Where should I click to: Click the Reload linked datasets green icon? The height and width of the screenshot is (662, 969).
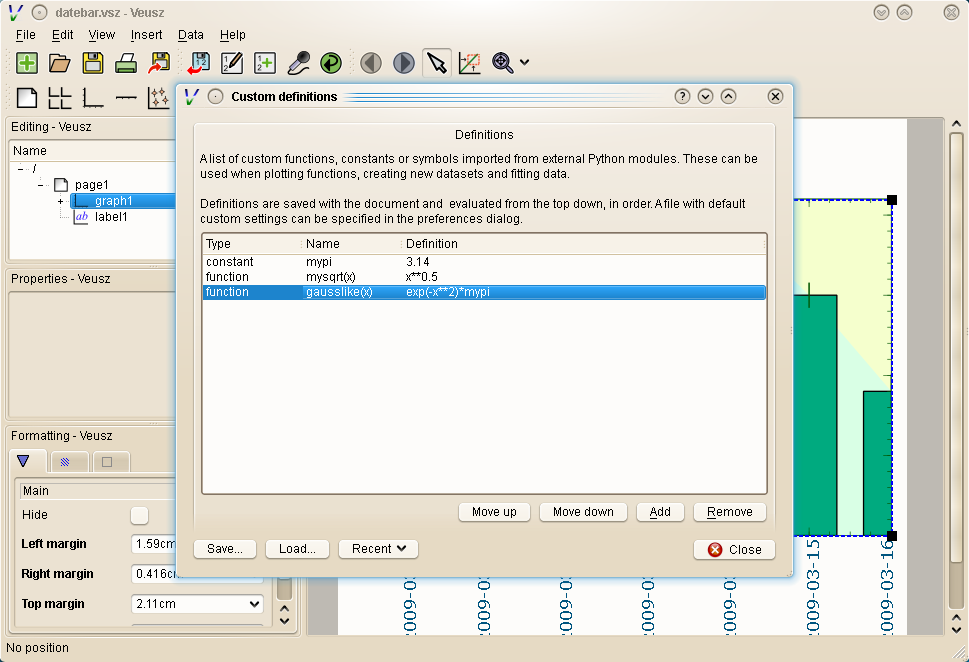tap(331, 63)
